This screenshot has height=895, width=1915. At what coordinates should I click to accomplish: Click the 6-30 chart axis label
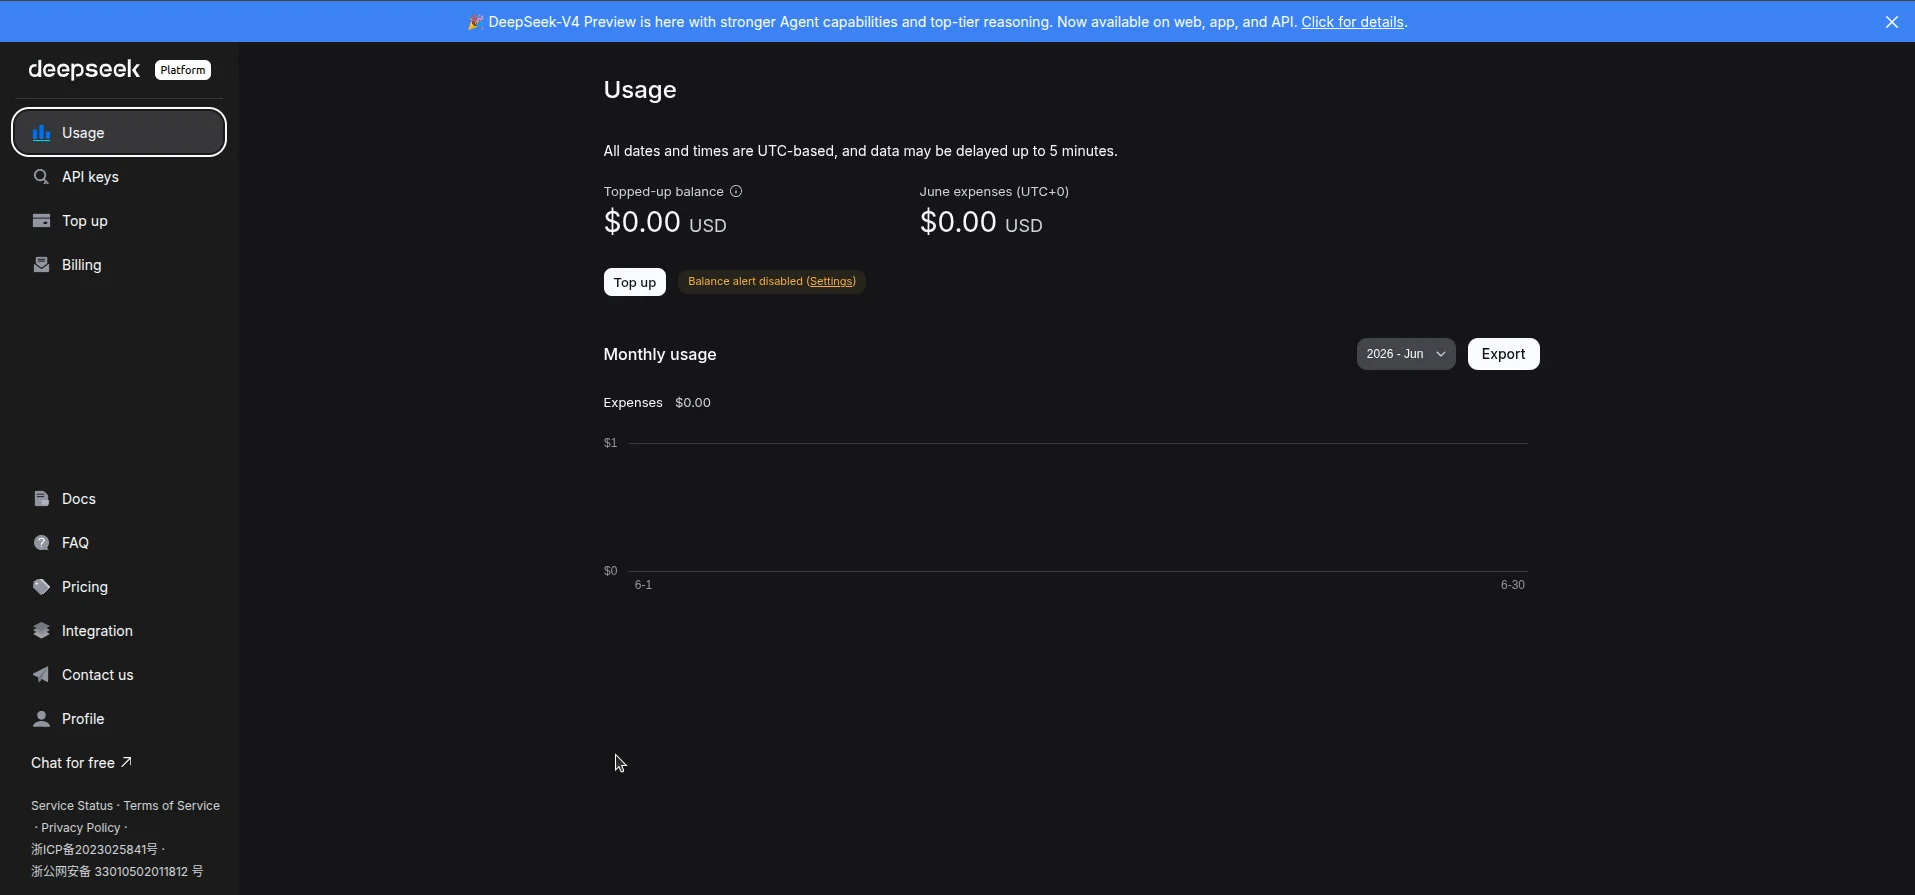point(1513,585)
